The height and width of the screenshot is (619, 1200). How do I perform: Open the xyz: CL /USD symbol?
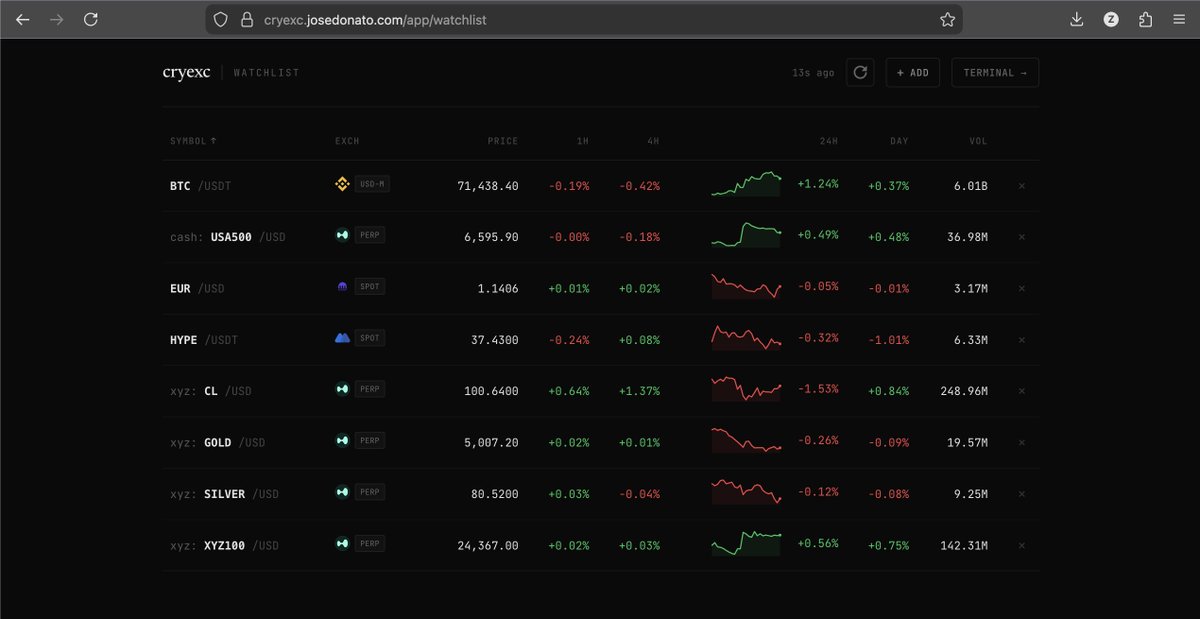(211, 391)
